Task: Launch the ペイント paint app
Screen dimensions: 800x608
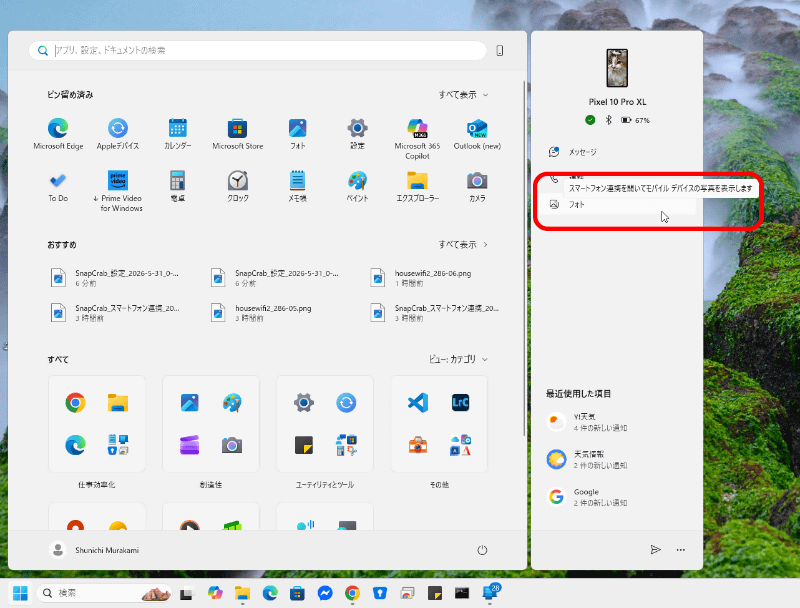Action: click(357, 186)
